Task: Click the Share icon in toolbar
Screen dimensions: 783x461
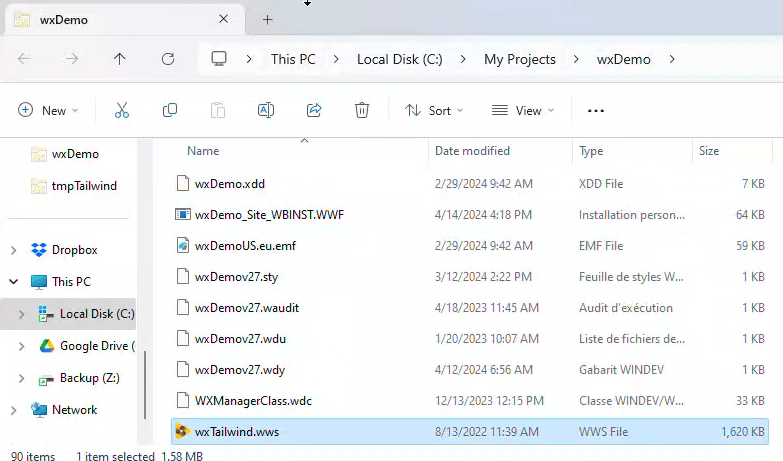Action: click(314, 111)
